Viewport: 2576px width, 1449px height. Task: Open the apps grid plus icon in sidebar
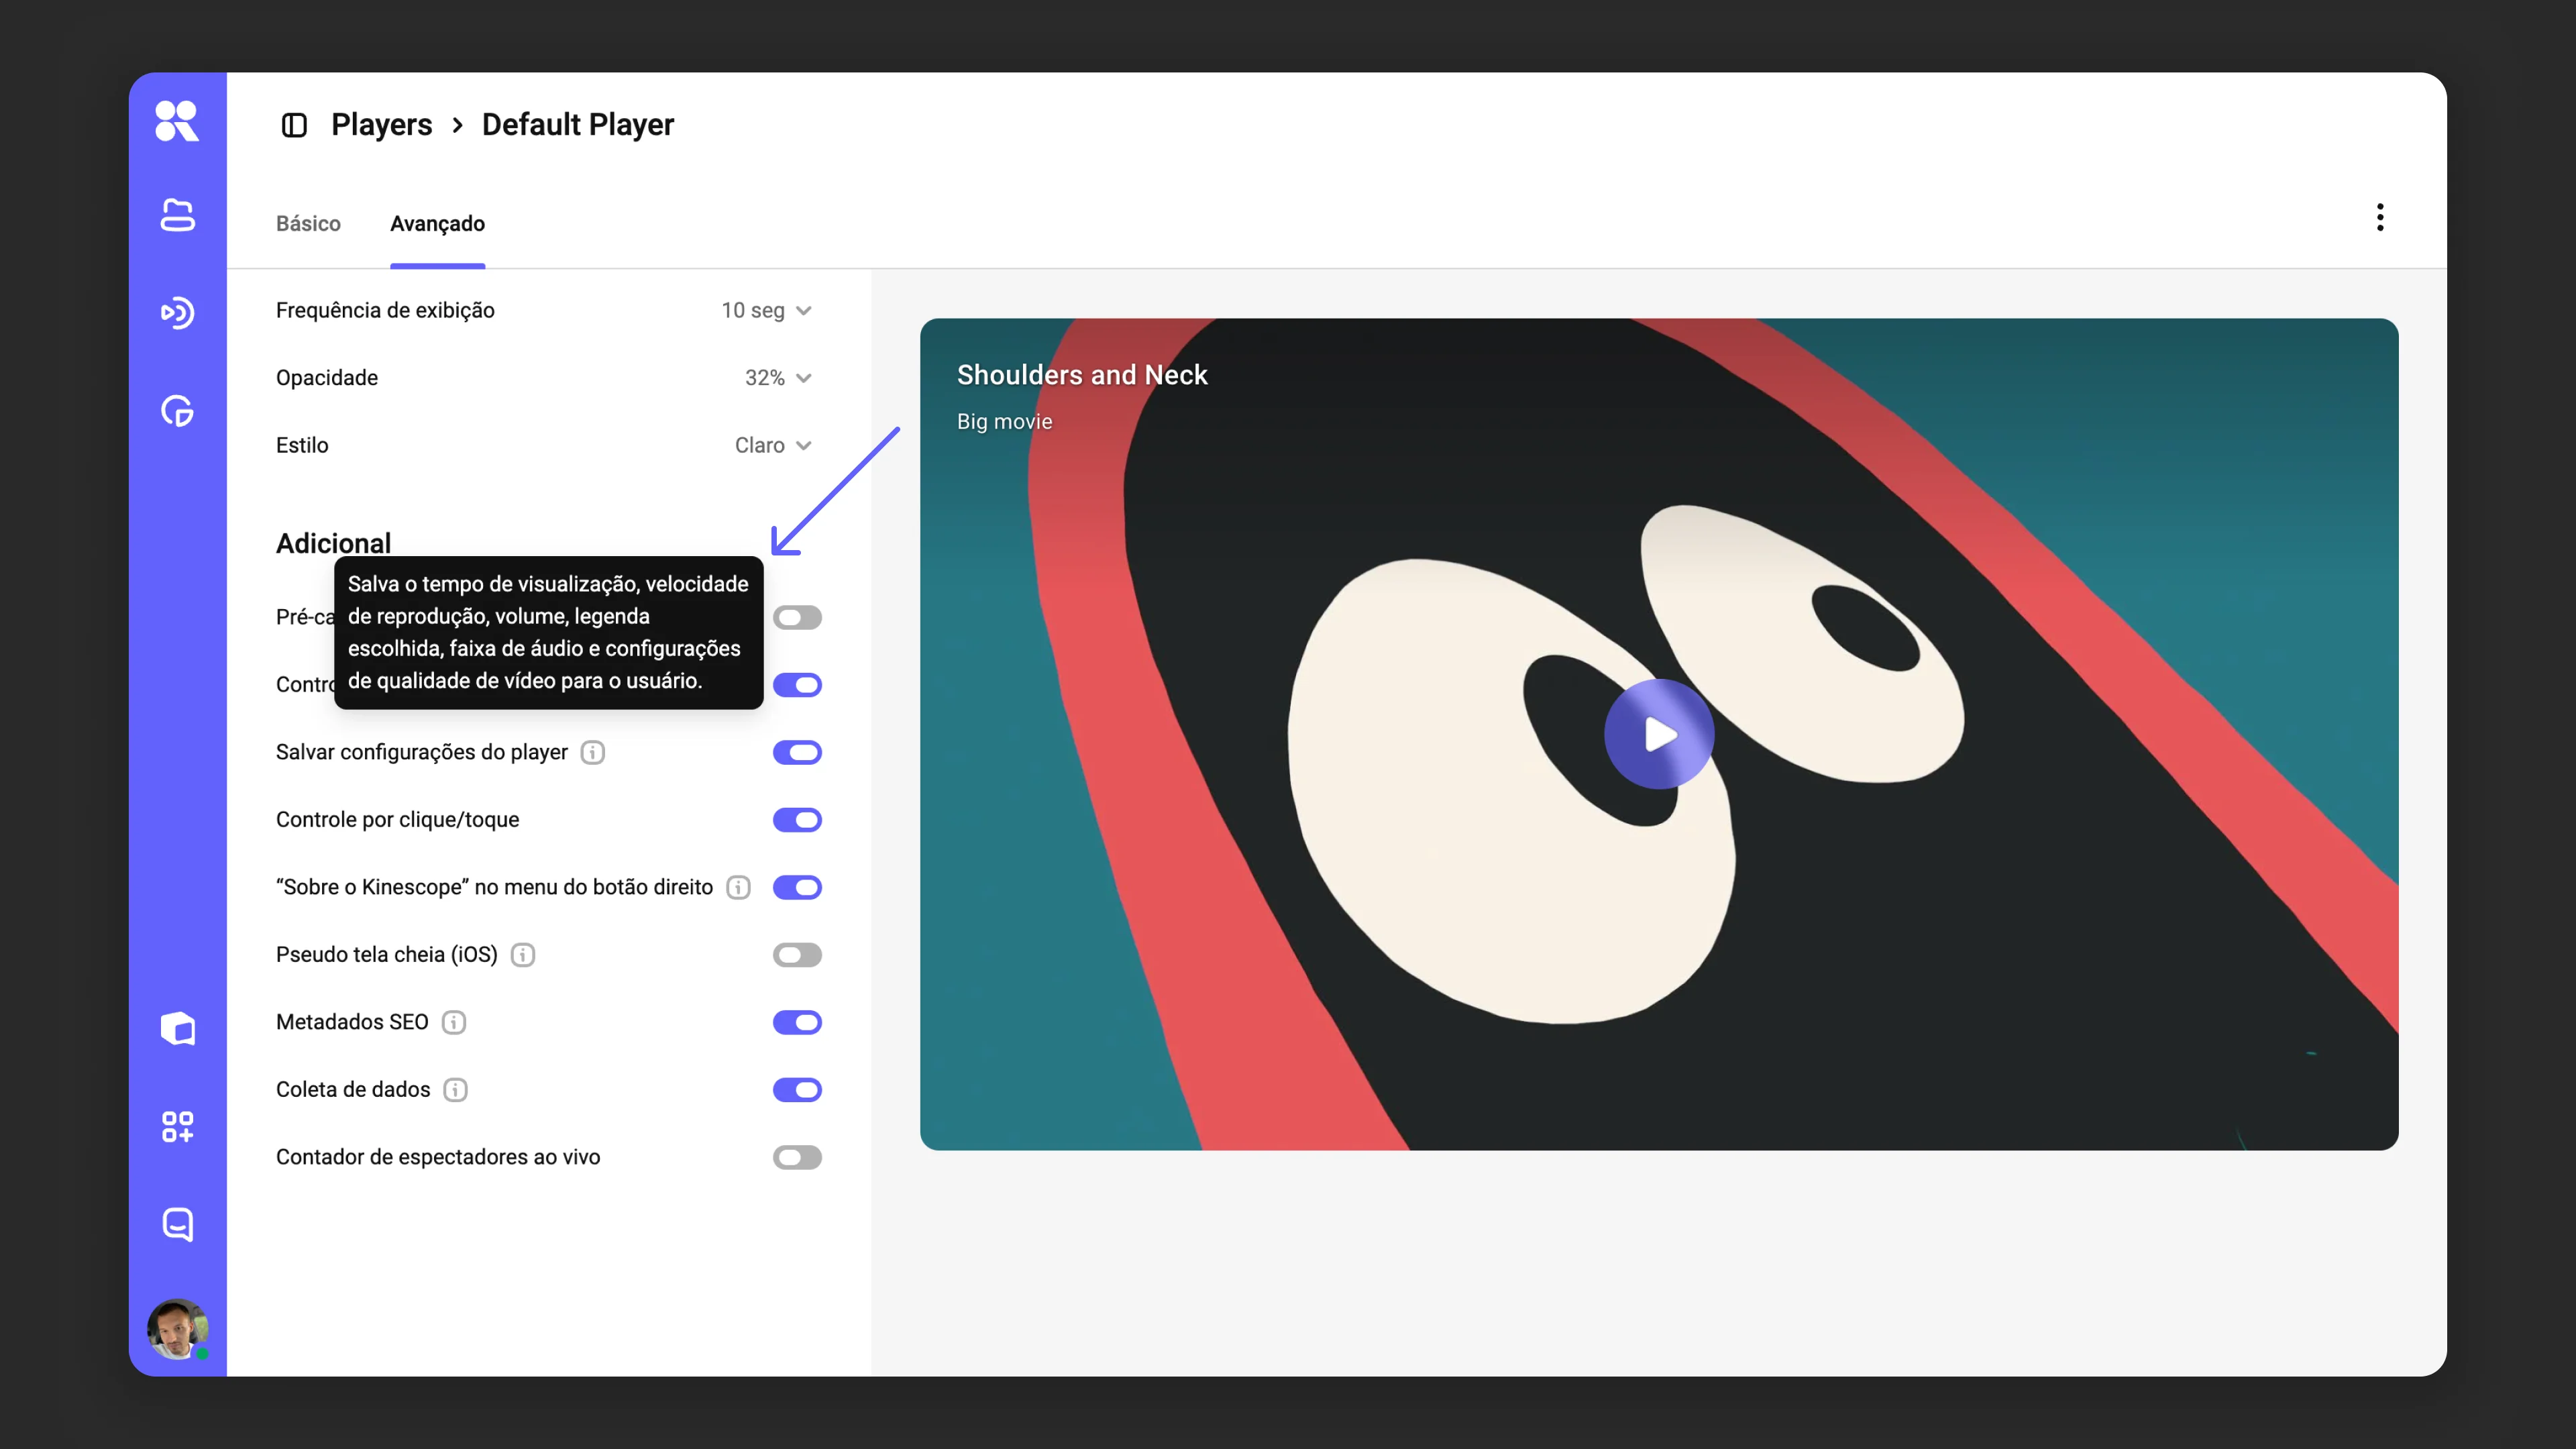[177, 1127]
